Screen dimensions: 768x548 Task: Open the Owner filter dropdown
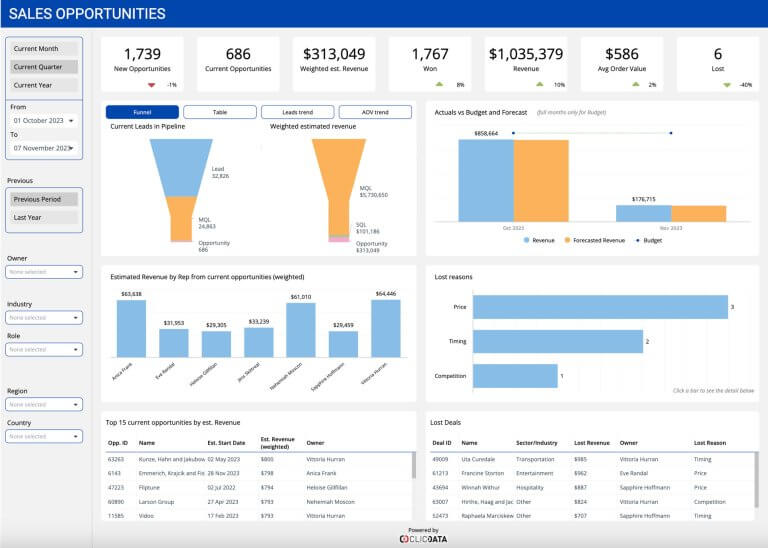[x=44, y=271]
